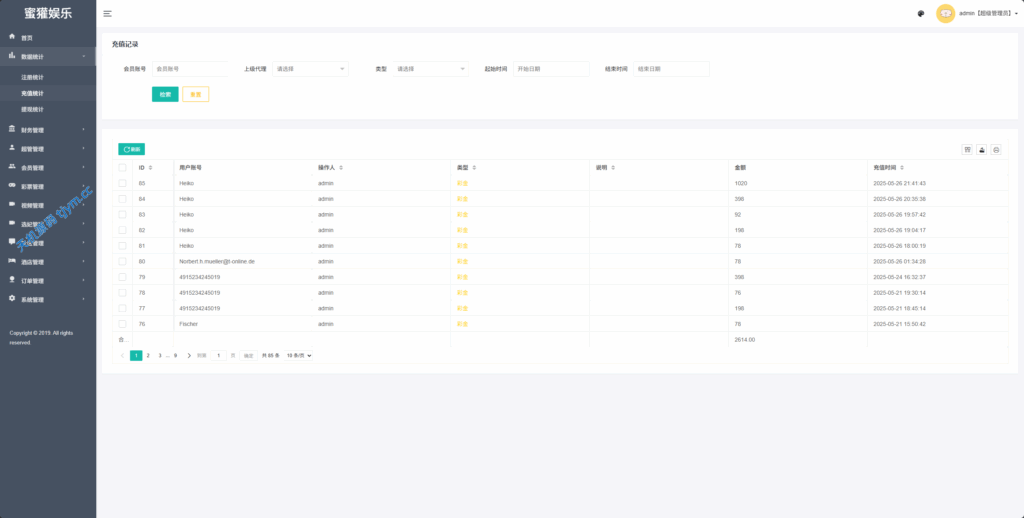Image resolution: width=1024 pixels, height=518 pixels.
Task: Change the 10 条/页 page size dropdown
Action: pos(300,355)
